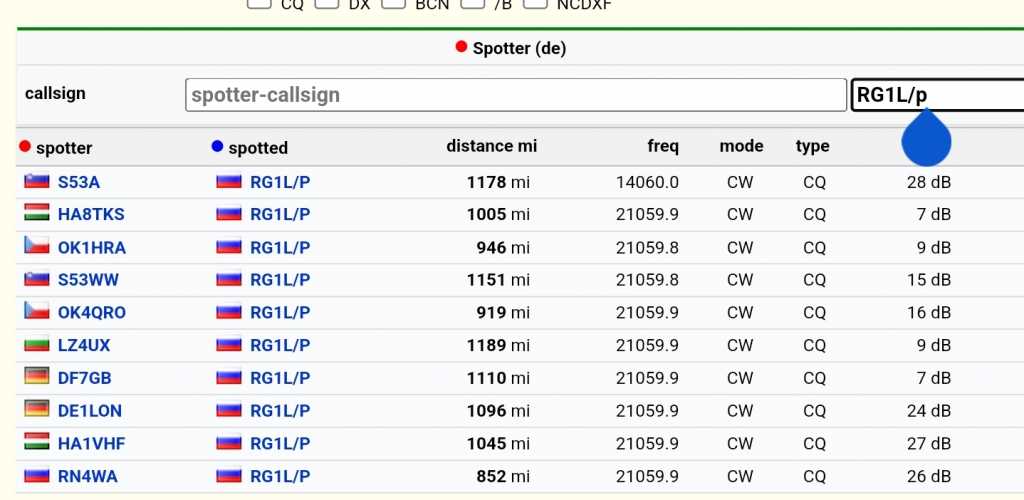Sort by the freq column header
Screen dimensions: 1024x500
coord(663,146)
